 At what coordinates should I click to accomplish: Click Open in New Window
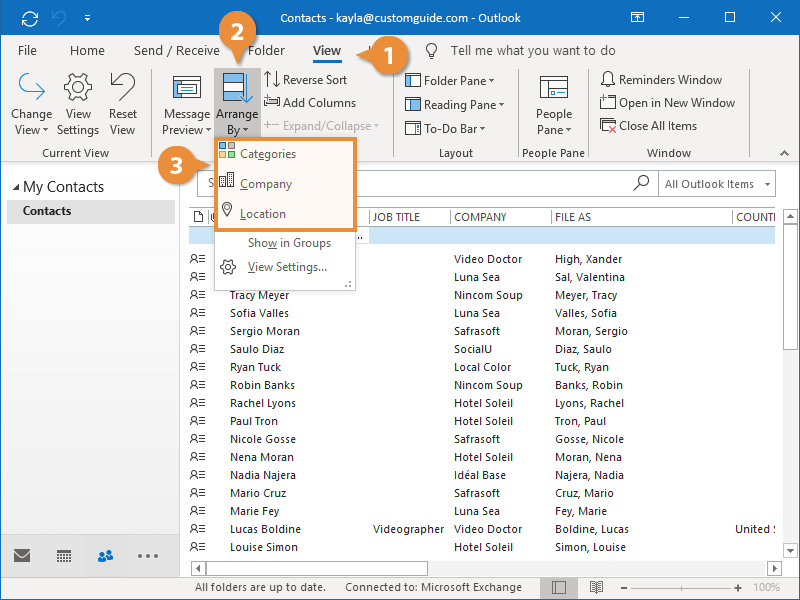[667, 103]
